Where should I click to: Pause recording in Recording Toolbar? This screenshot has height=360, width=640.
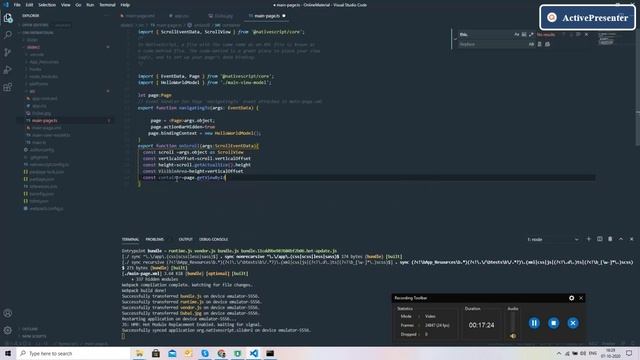point(534,323)
